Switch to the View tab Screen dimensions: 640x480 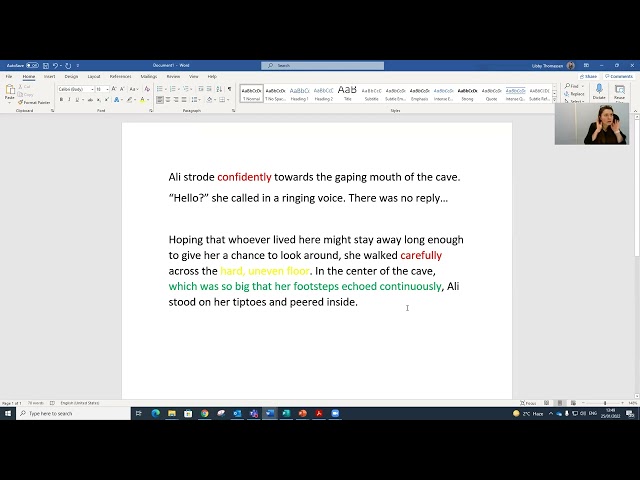[x=193, y=76]
